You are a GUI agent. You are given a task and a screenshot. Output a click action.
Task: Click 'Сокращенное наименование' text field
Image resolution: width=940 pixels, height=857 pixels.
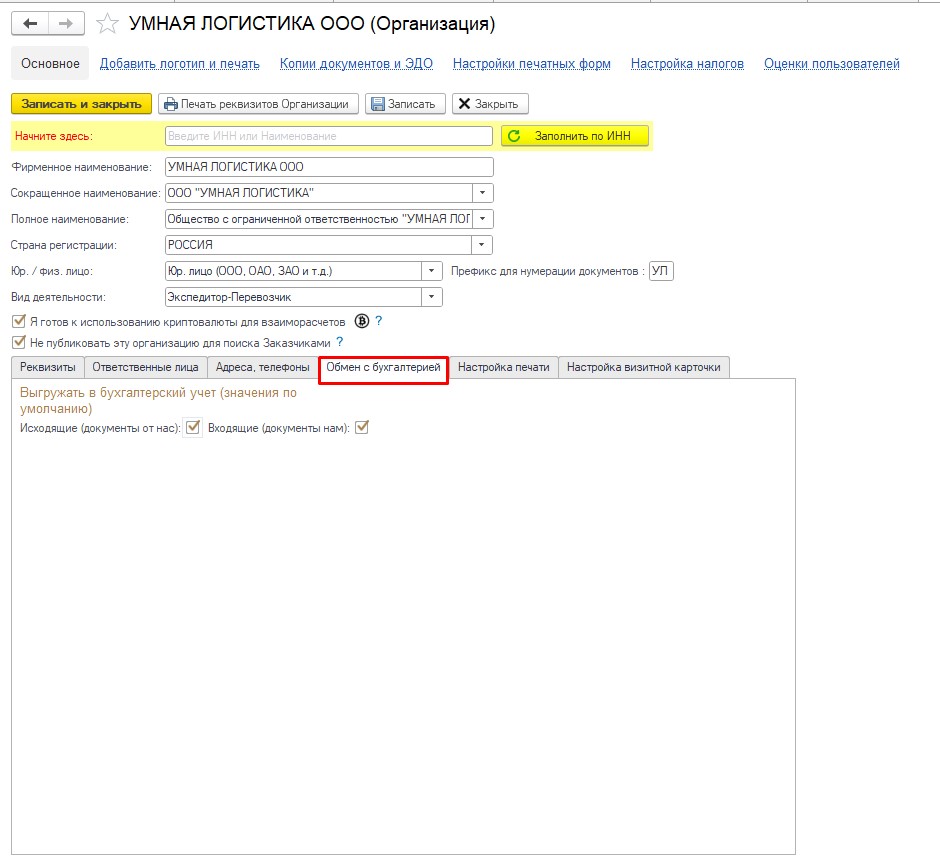click(319, 193)
